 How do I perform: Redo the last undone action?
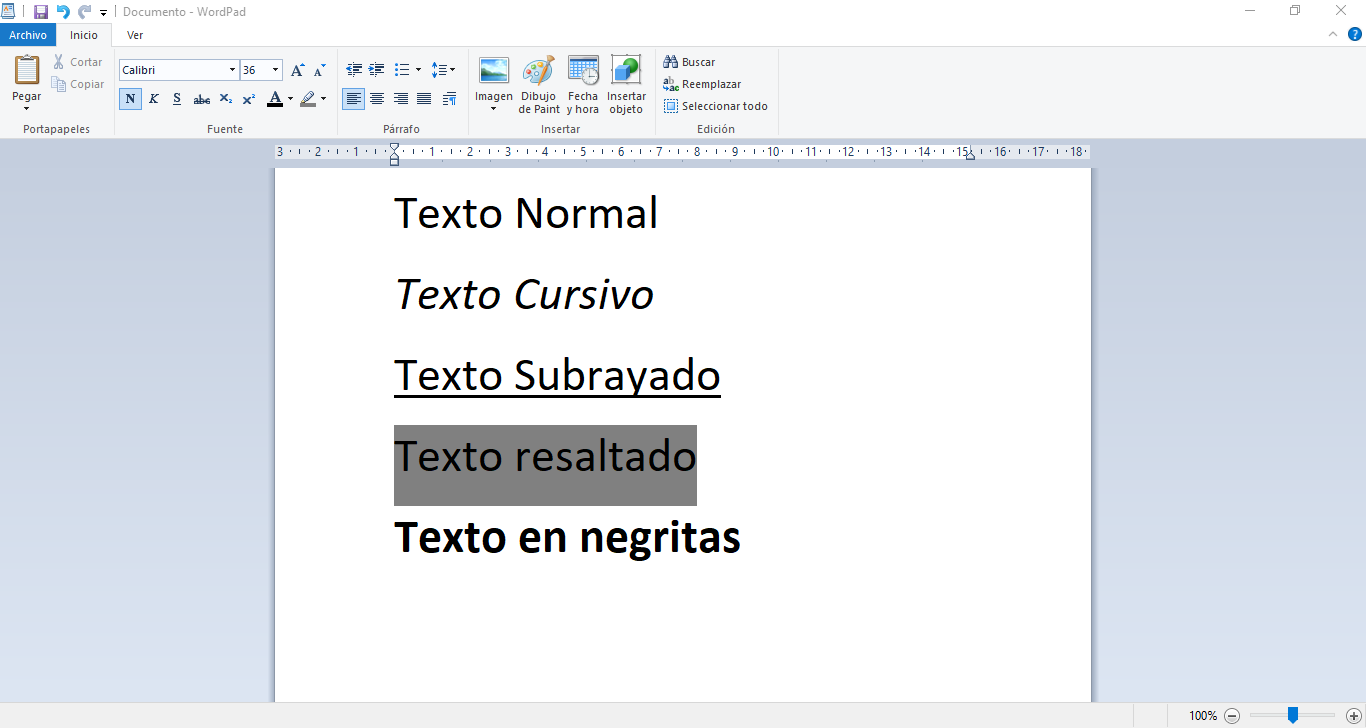coord(85,12)
